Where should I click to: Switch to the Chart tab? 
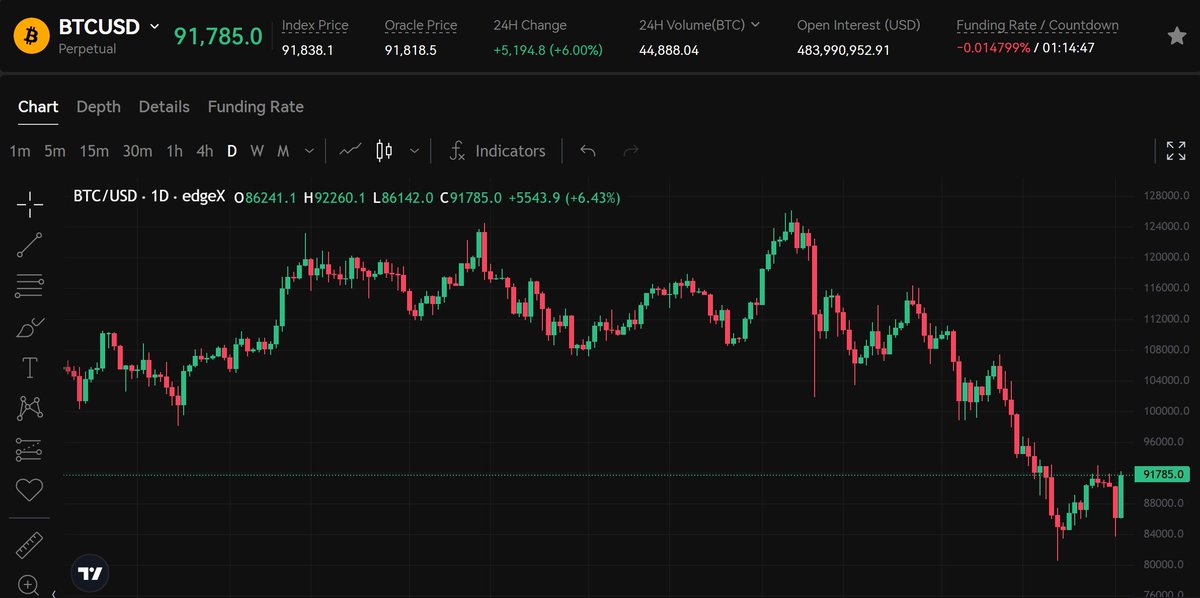click(38, 107)
